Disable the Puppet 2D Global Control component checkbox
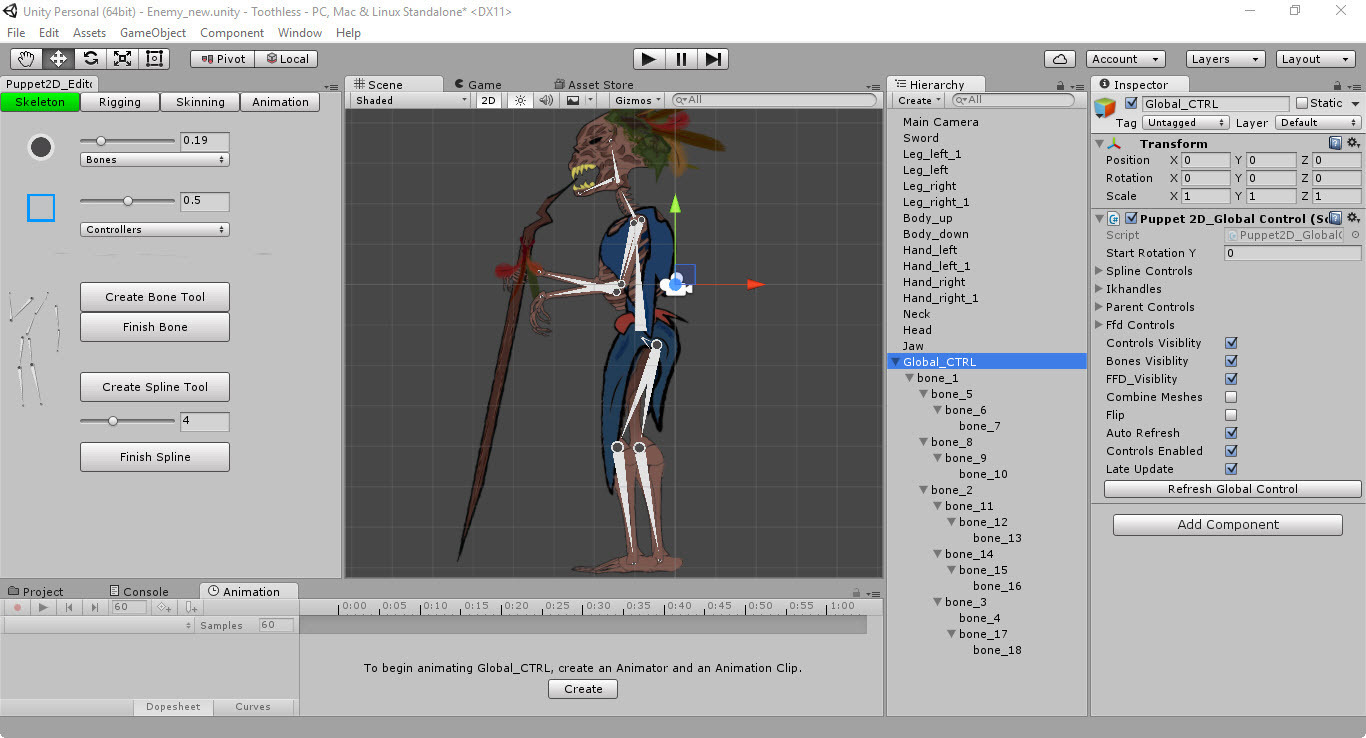The image size is (1366, 738). pos(1131,218)
